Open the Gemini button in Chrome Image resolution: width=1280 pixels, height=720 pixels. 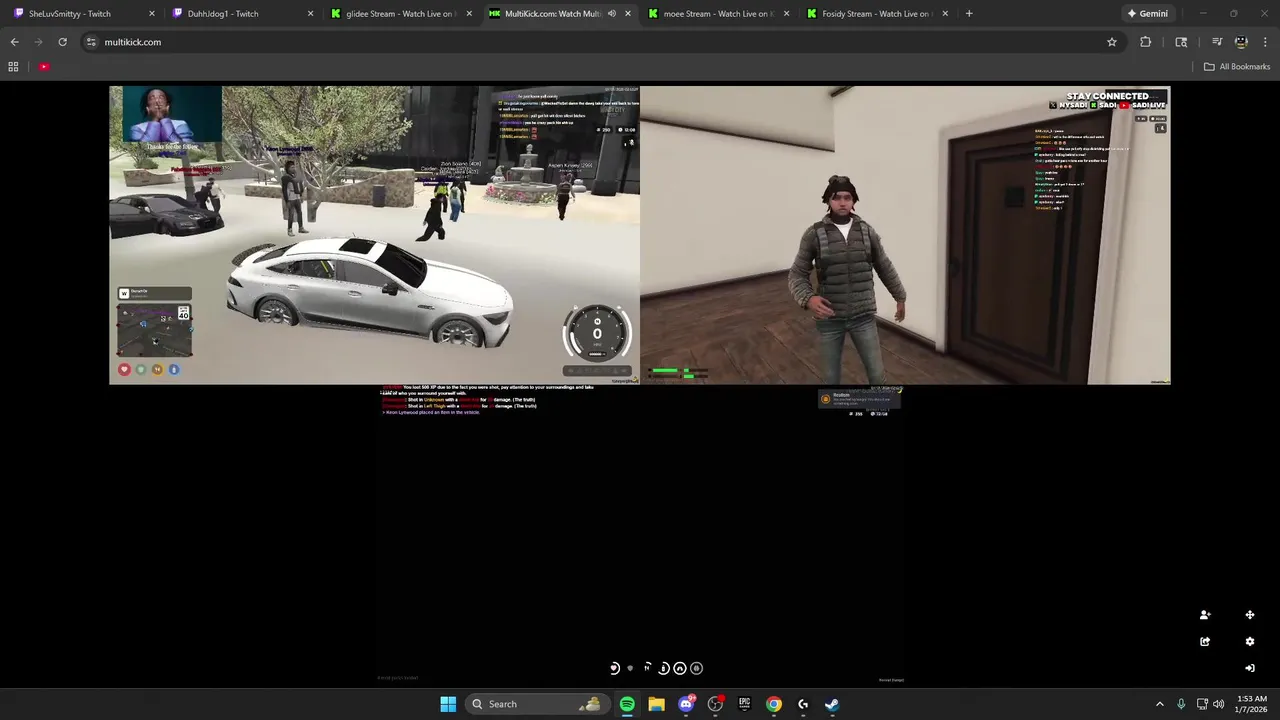1147,14
